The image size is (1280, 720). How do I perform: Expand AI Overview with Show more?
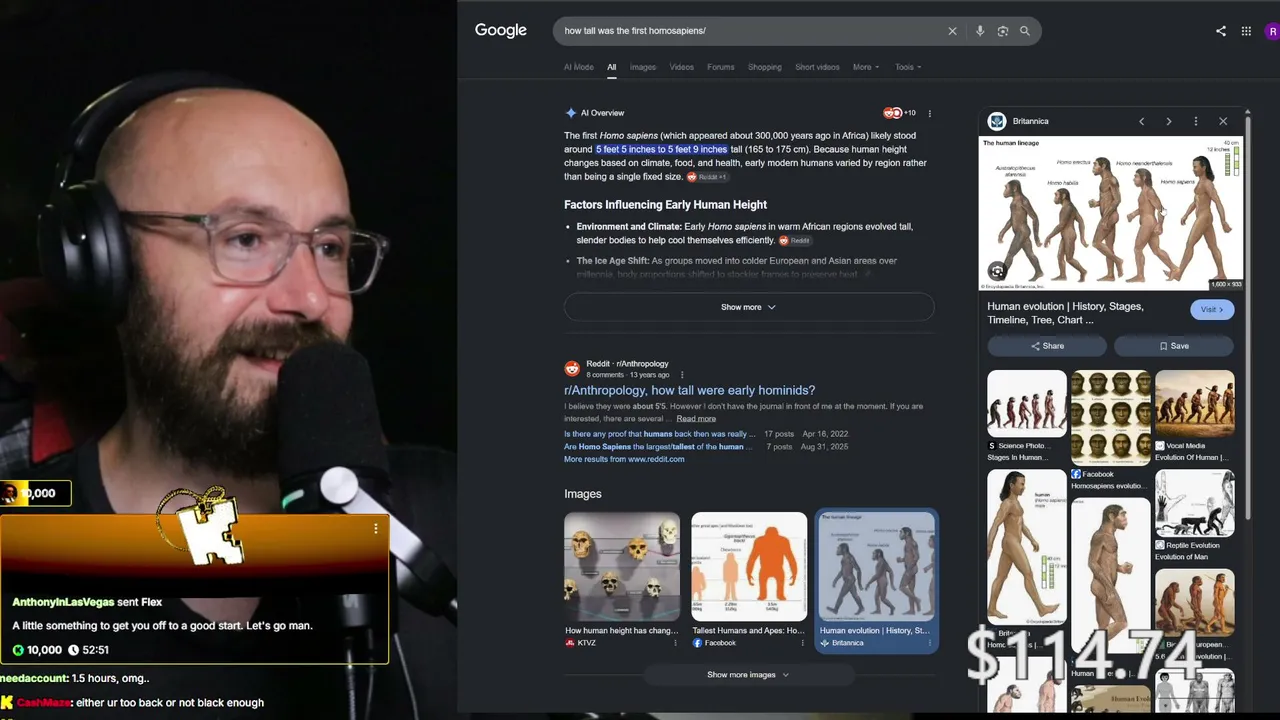[x=749, y=307]
